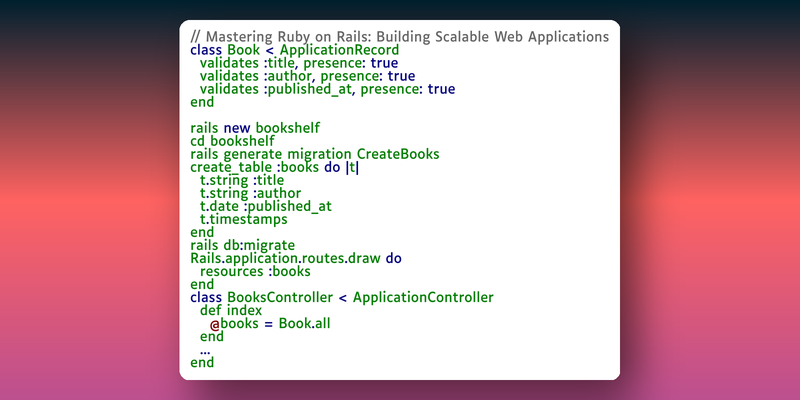Click the line "validates :title, presence: true"

pyautogui.click(x=299, y=63)
